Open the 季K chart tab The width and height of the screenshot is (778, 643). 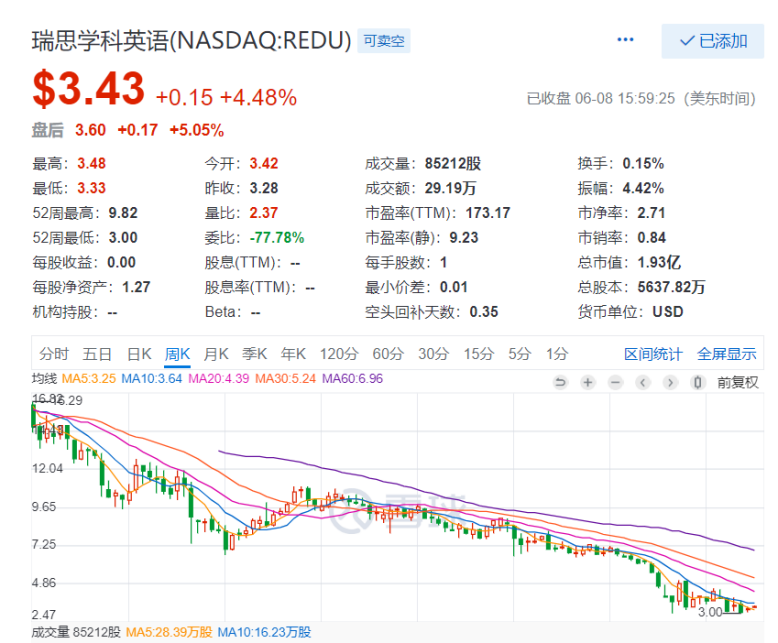[x=255, y=354]
